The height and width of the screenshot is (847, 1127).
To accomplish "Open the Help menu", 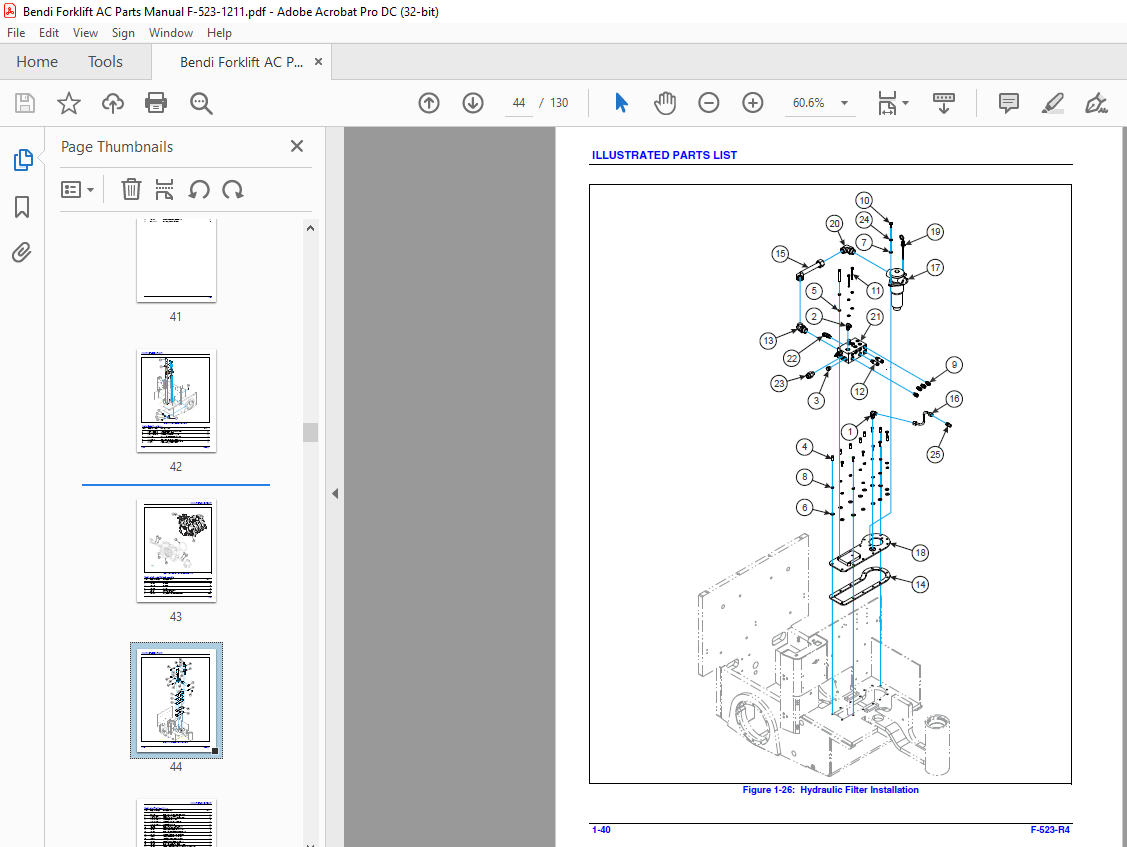I will coord(219,32).
